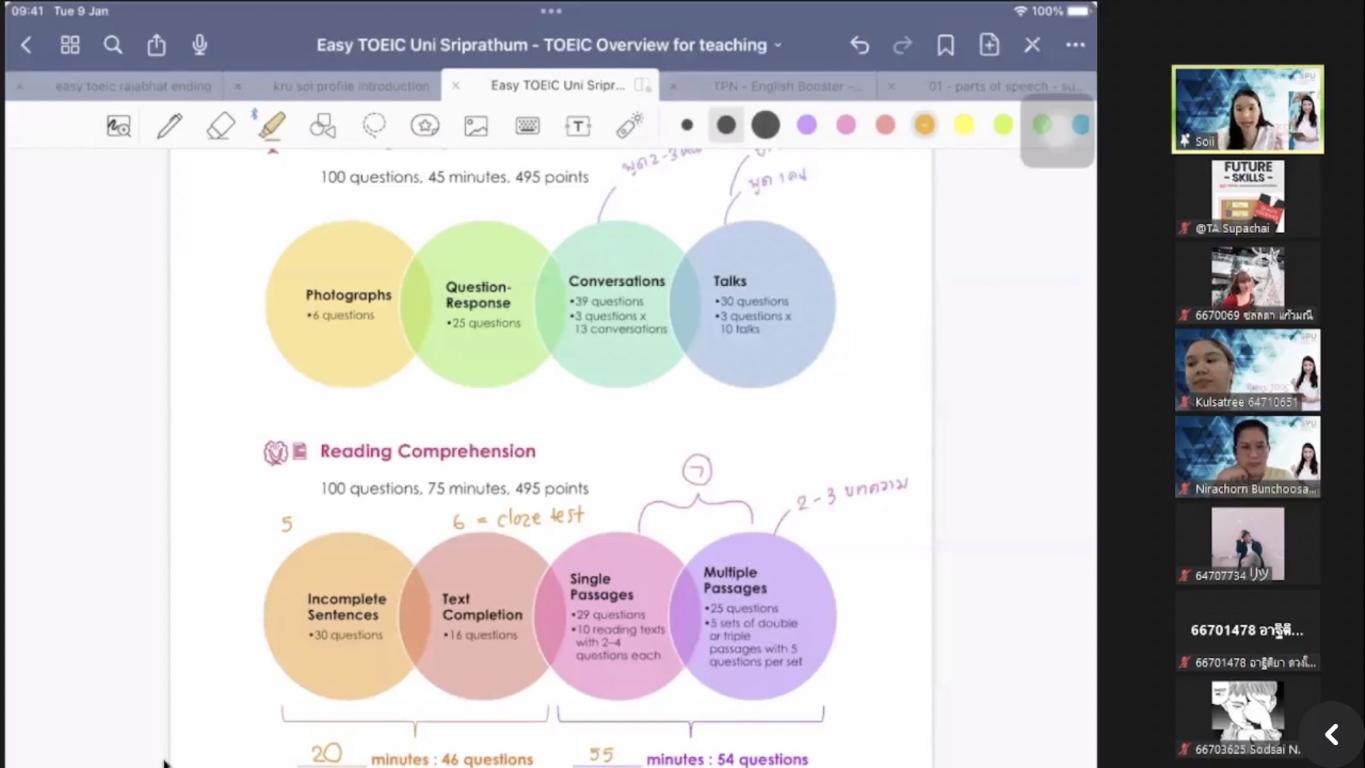Click the Multiple Passages circle label
Image resolution: width=1365 pixels, height=768 pixels.
[735, 580]
